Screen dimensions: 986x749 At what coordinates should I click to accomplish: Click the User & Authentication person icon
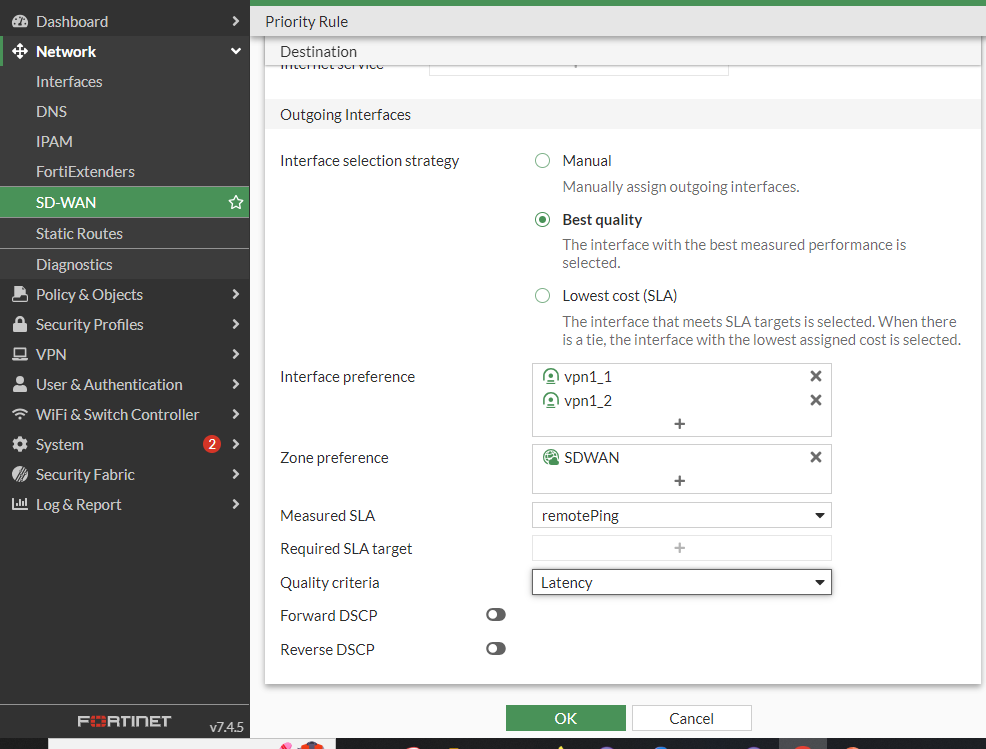point(20,384)
